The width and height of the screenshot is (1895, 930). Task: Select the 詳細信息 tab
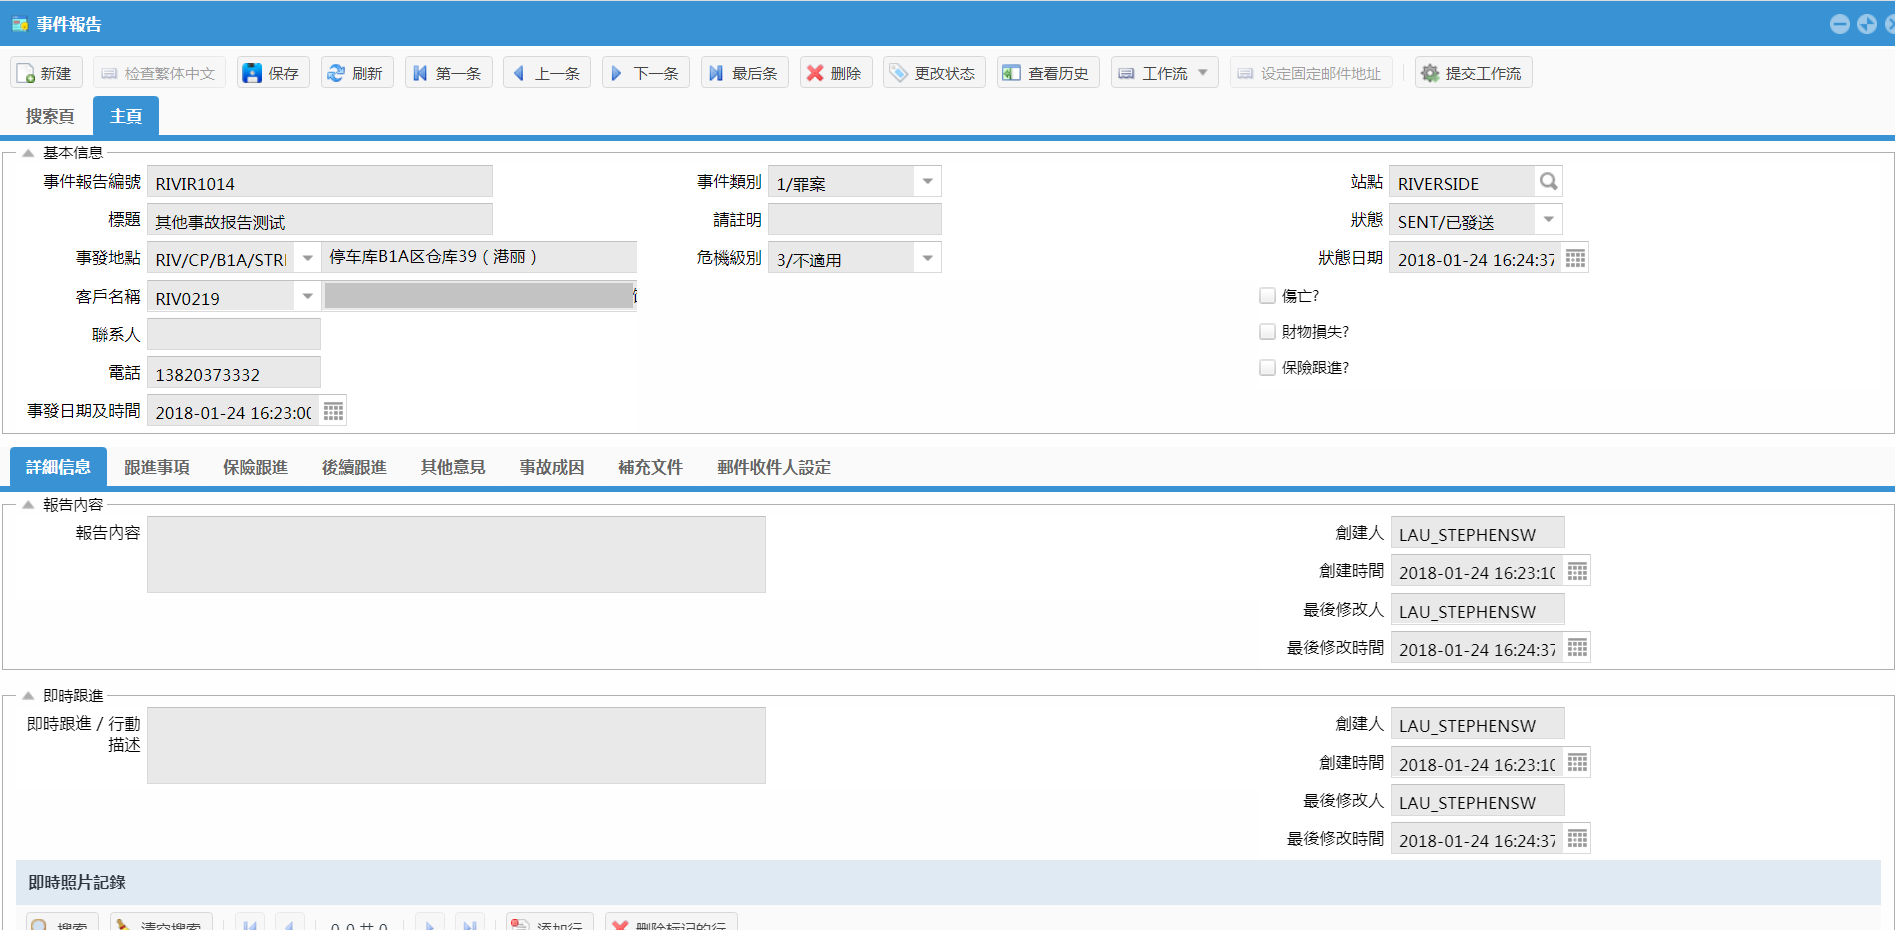tap(58, 467)
